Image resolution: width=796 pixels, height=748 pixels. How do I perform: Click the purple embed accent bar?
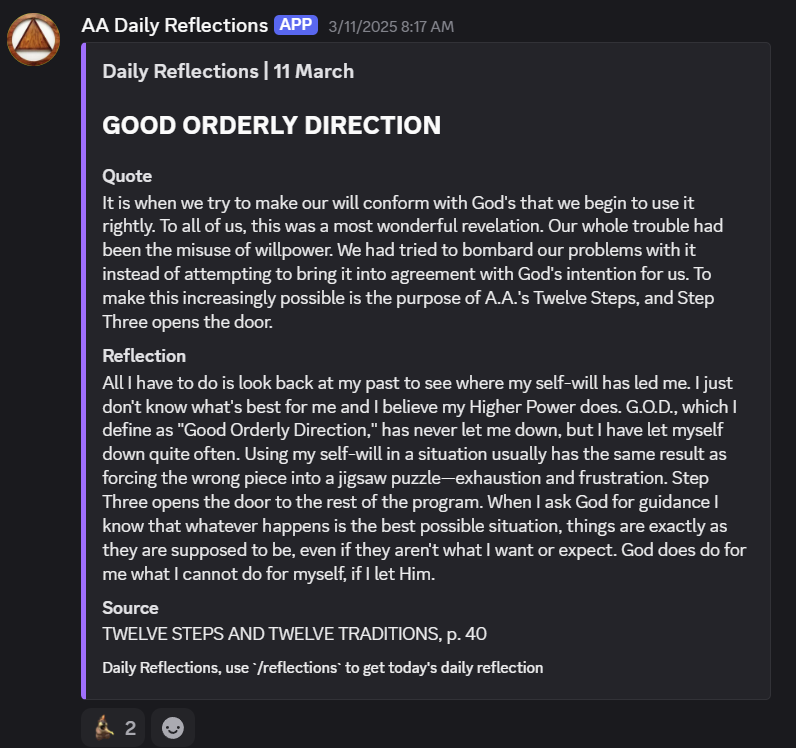pos(84,371)
